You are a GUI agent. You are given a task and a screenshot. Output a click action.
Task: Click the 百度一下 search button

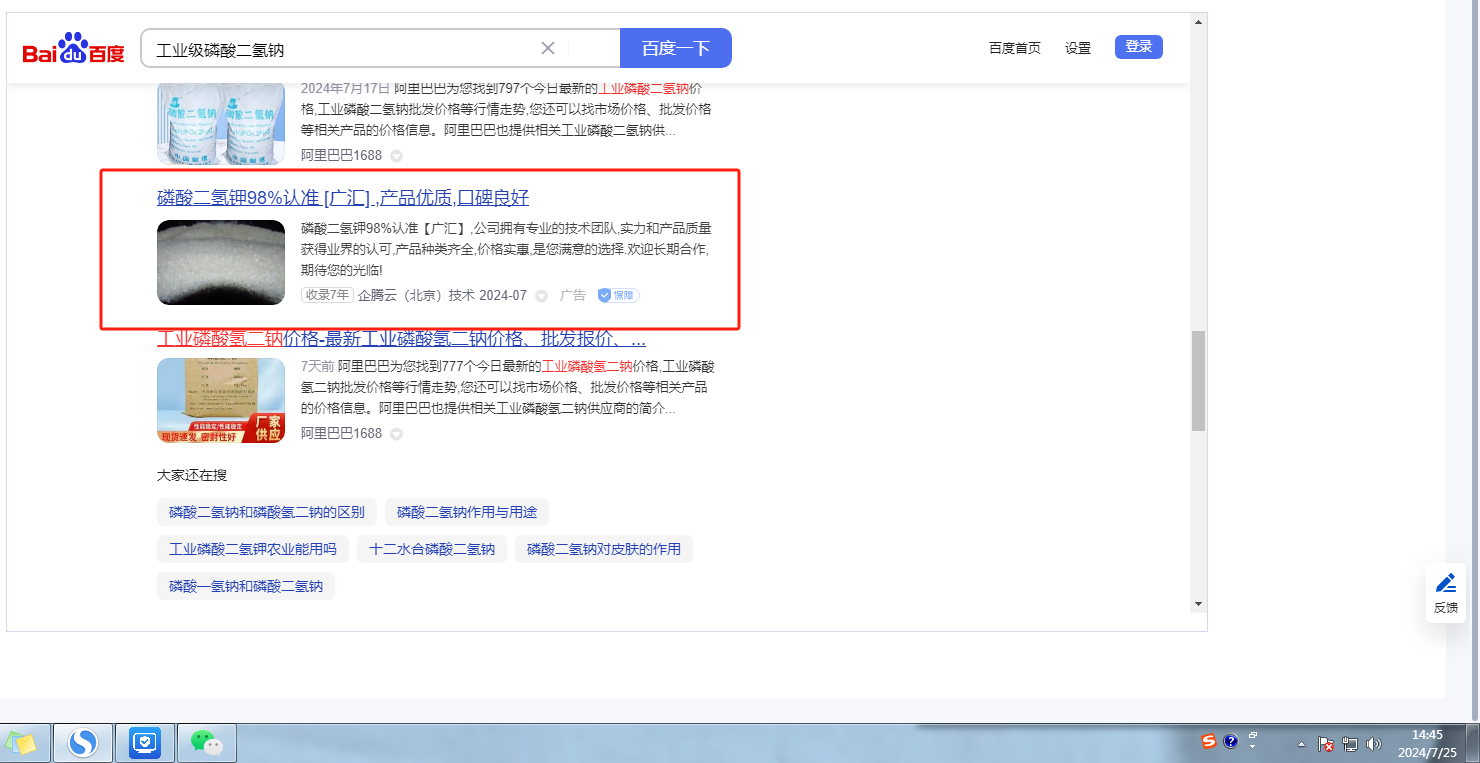click(x=676, y=48)
